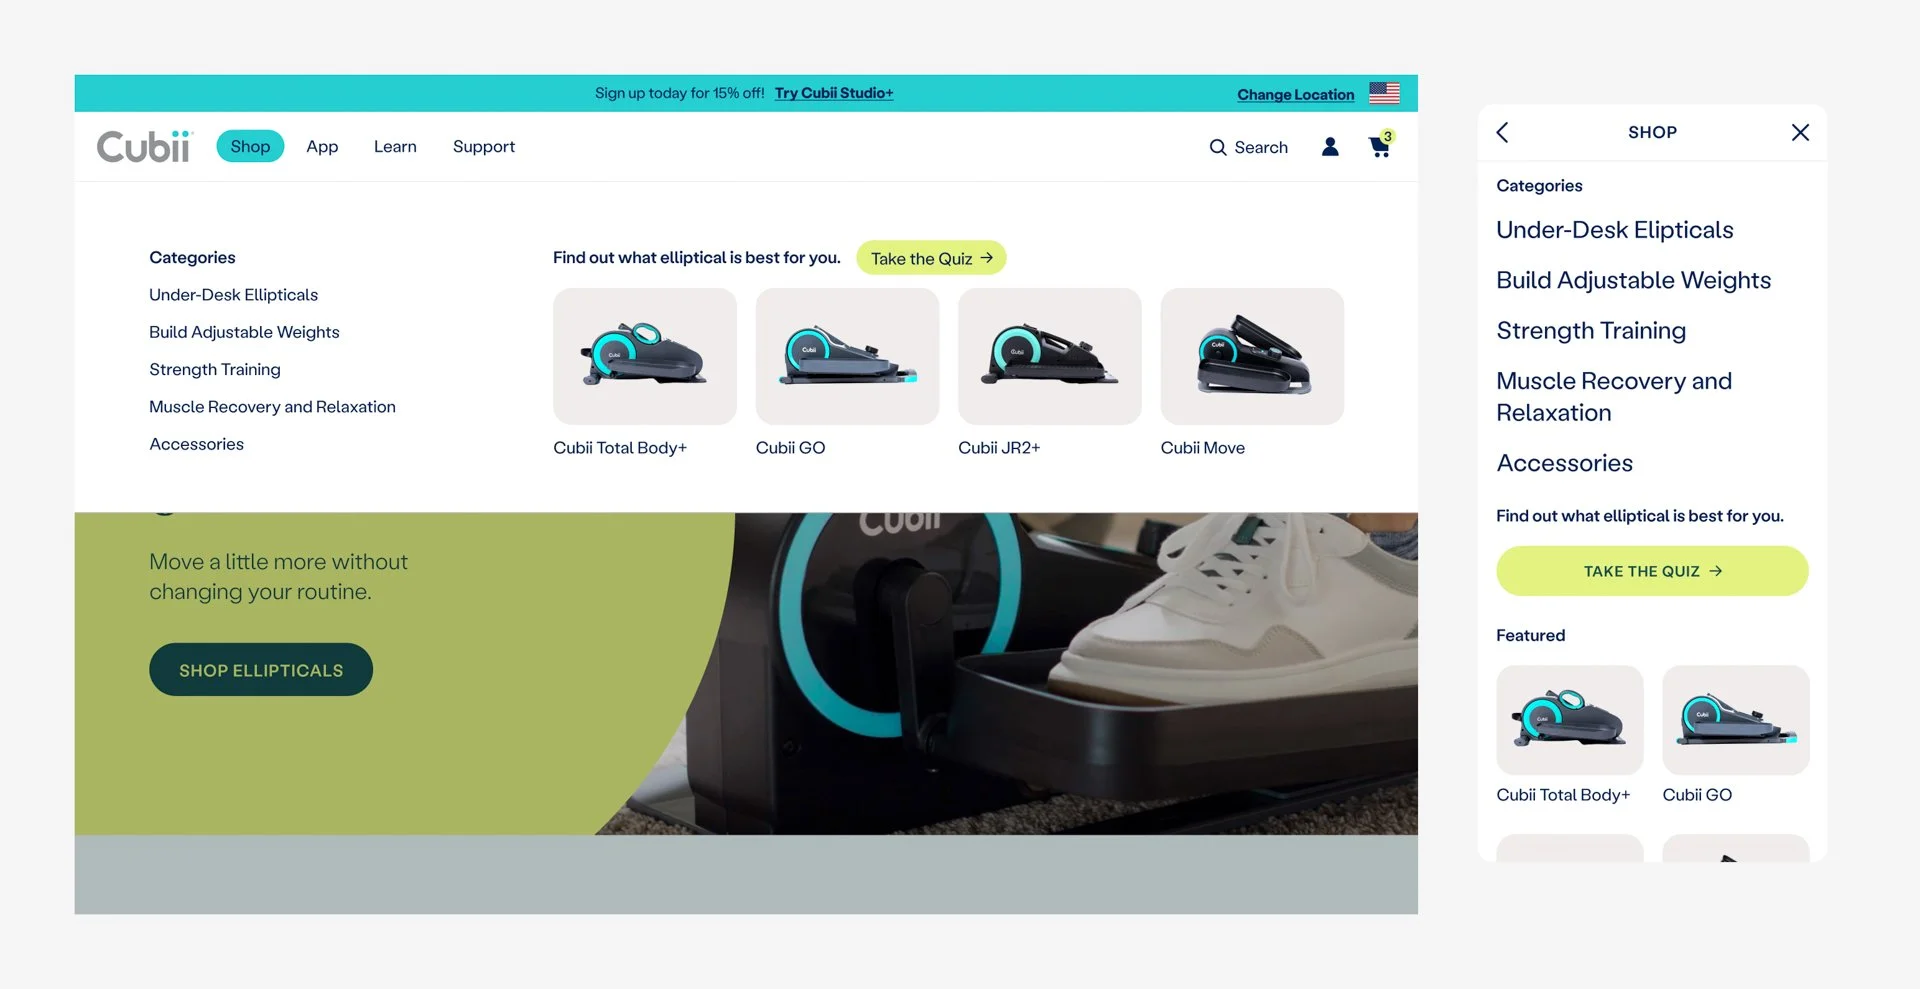The height and width of the screenshot is (989, 1920).
Task: Click the US flag location icon
Action: (1384, 93)
